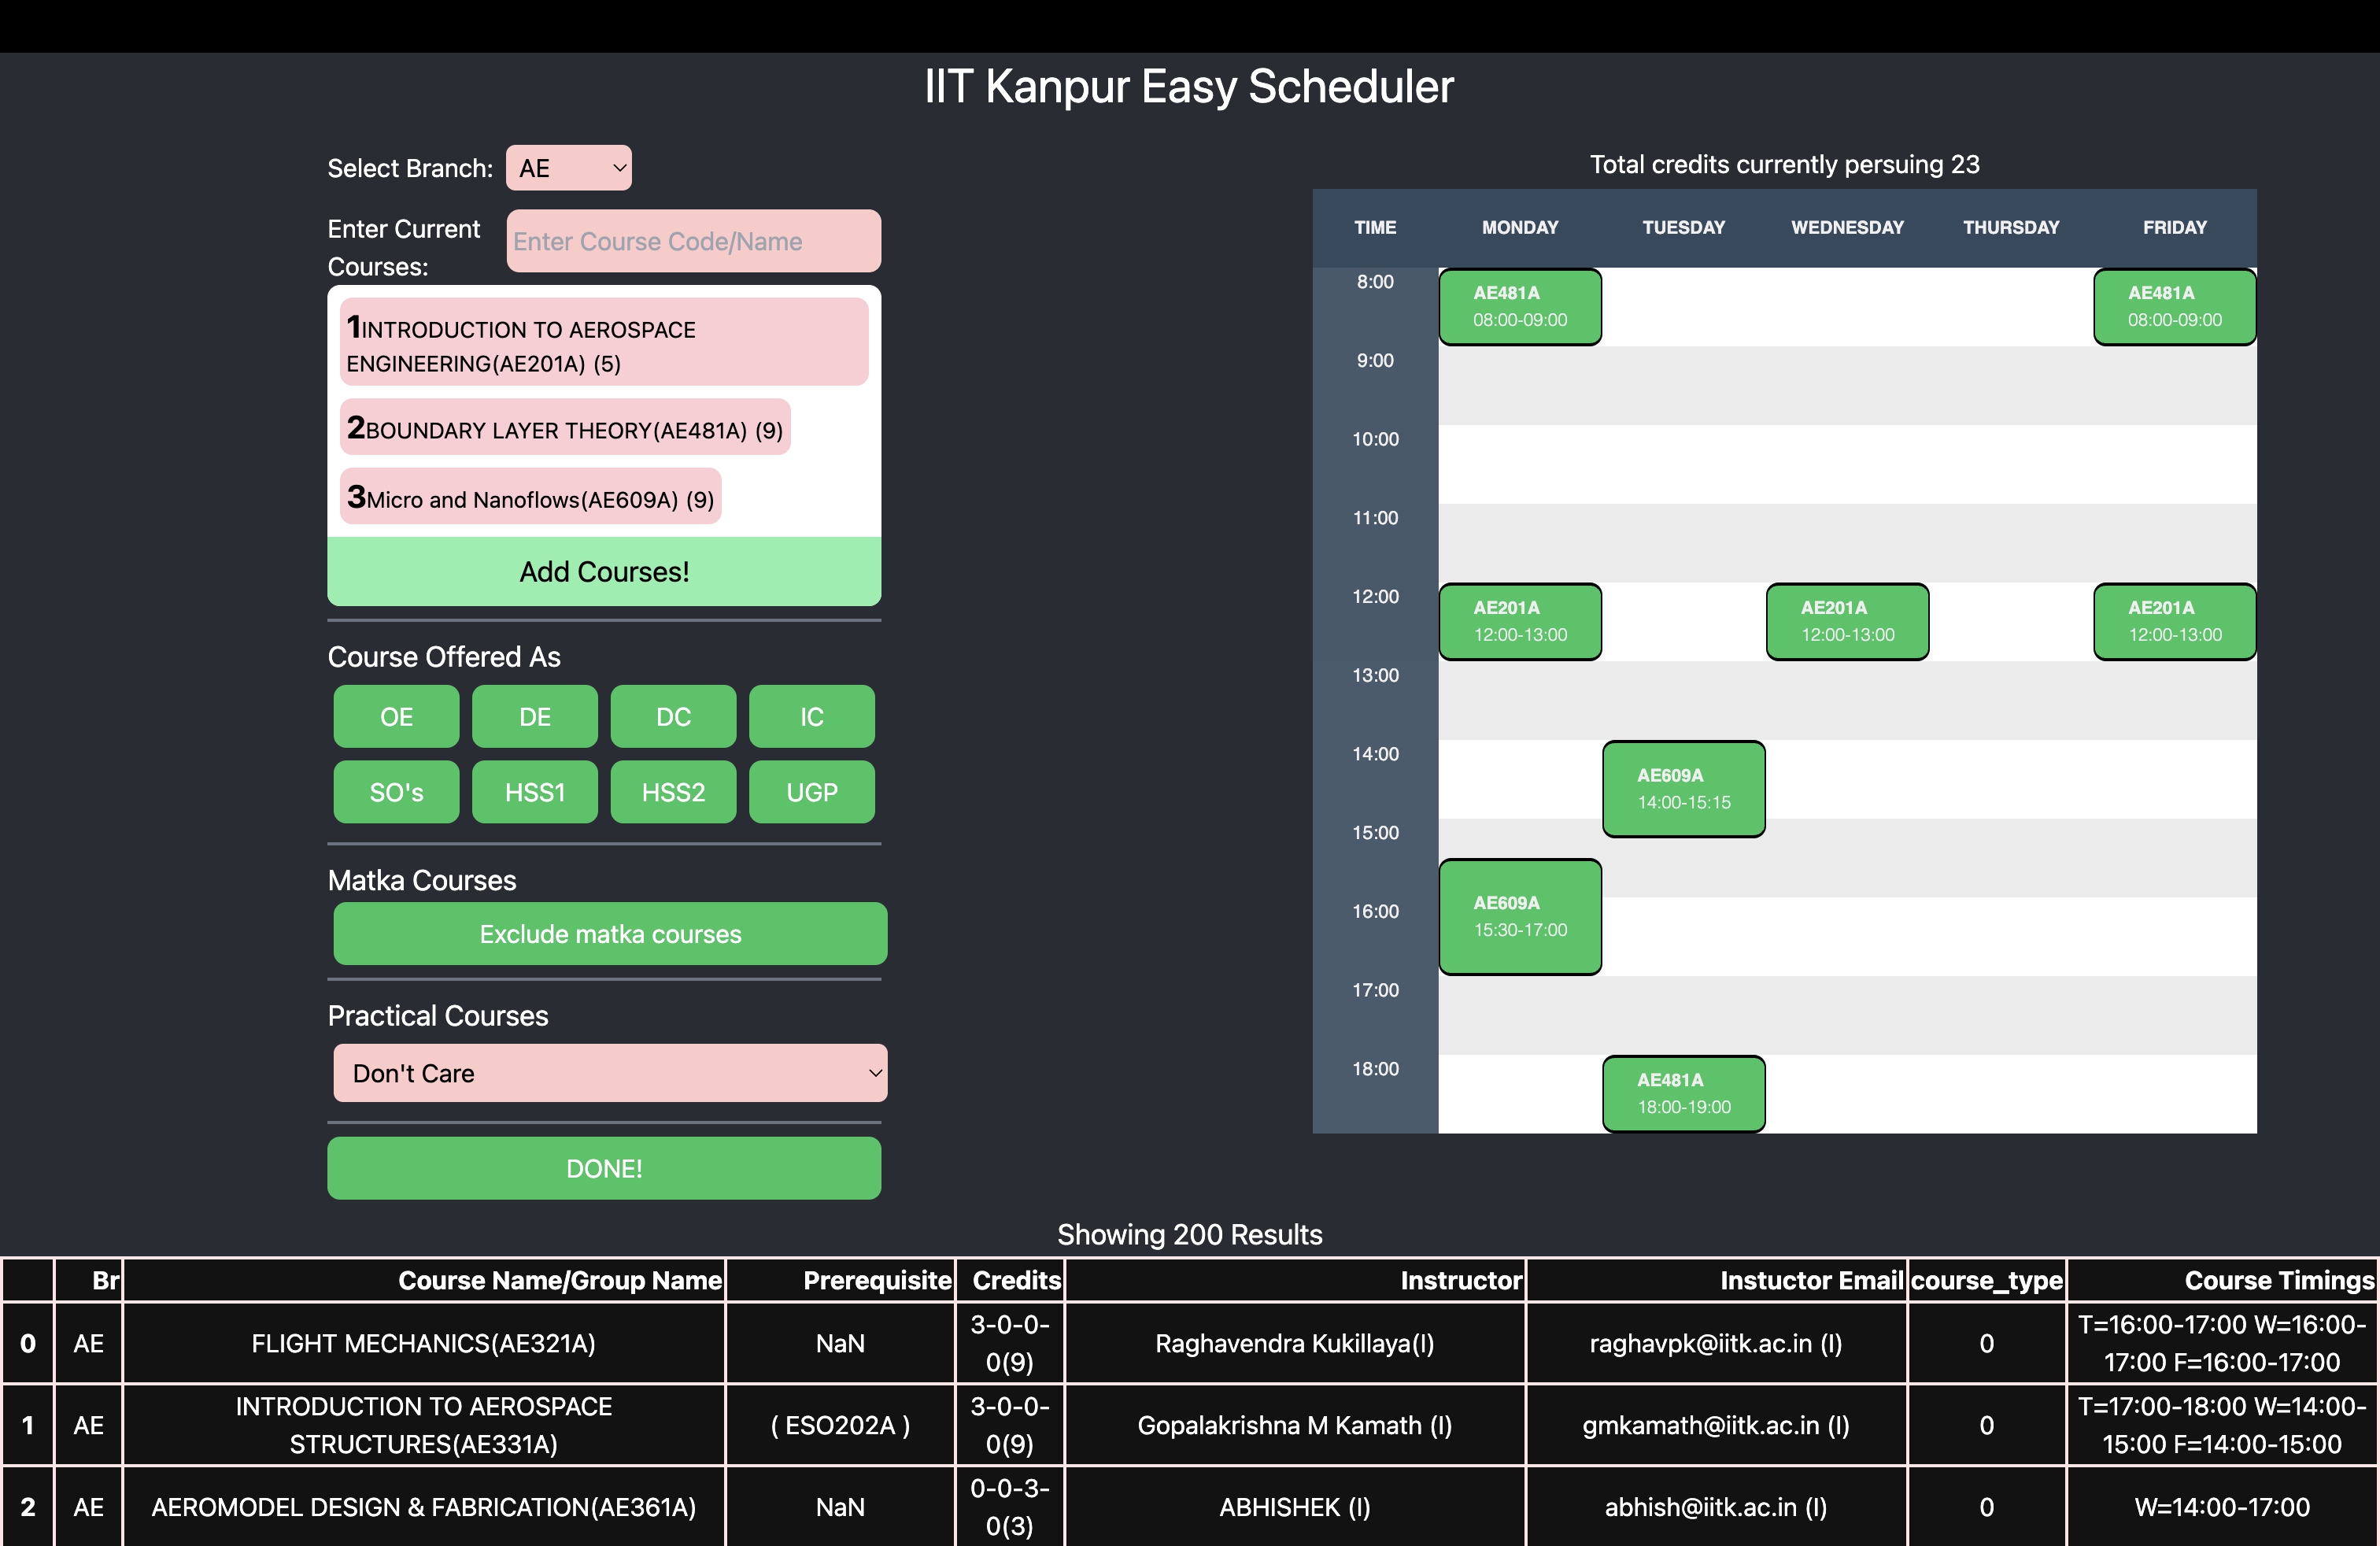The width and height of the screenshot is (2380, 1546).
Task: Click the Friday AE481A 08:00-09:00 timetable block
Action: tap(2175, 307)
